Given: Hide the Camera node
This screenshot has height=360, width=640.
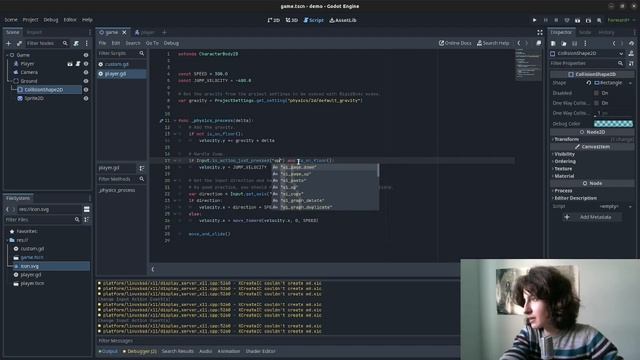Looking at the screenshot, I should [86, 72].
